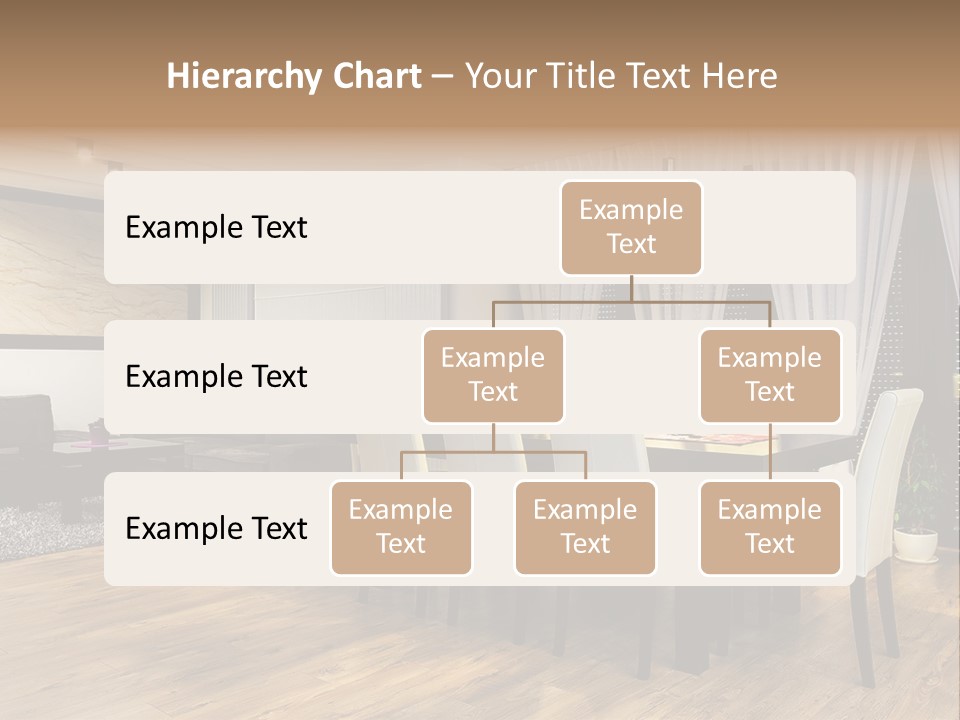960x720 pixels.
Task: Click the dark sofa at the left edge
Action: click(x=25, y=430)
